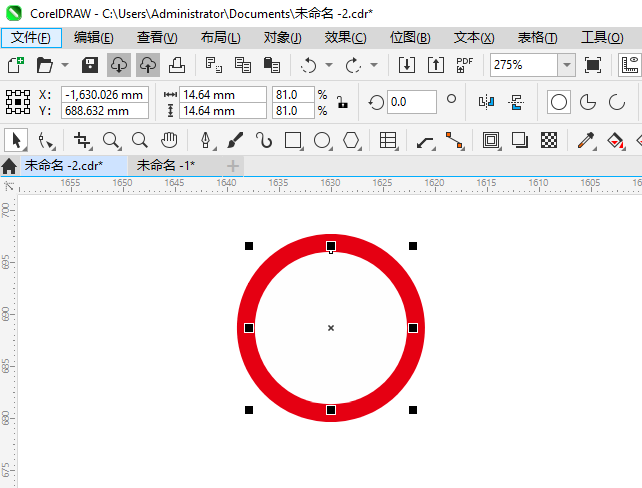Select the Shape edit tool
Screen dimensions: 642x488
click(45, 140)
